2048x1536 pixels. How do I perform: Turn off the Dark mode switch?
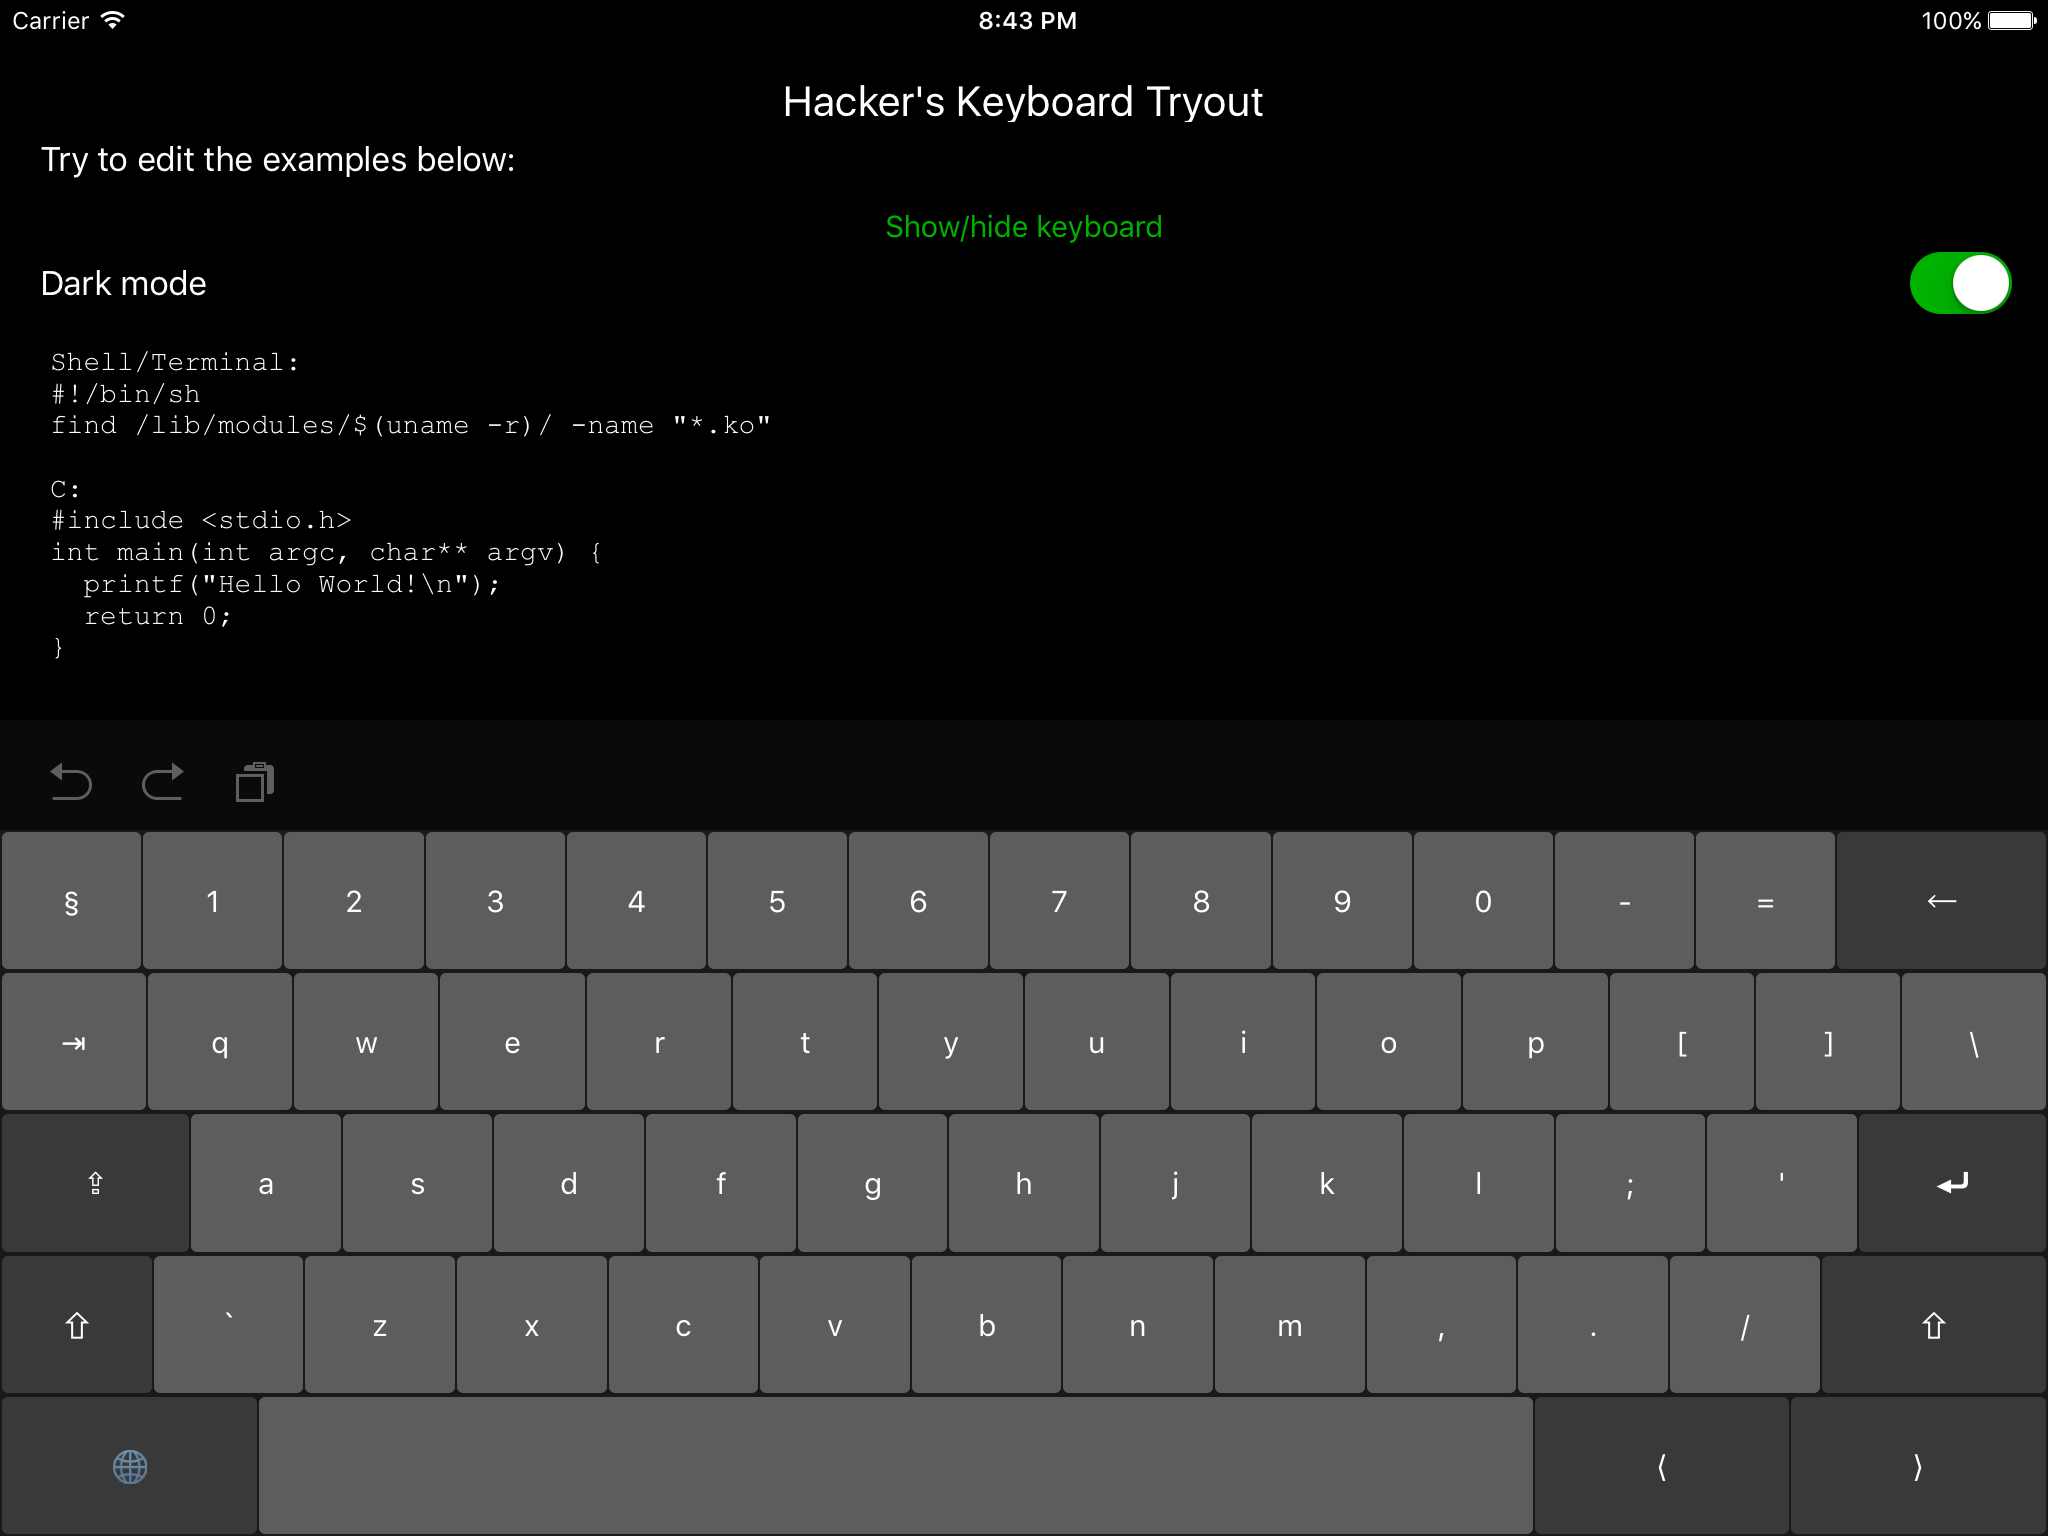1959,283
